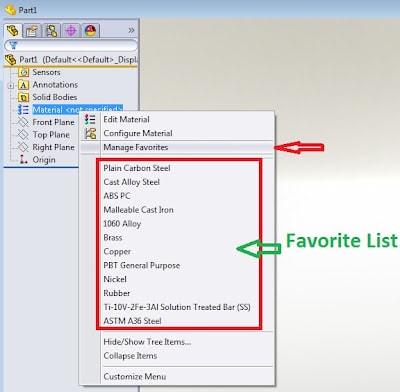This screenshot has width=400, height=392.
Task: Select the Material not specified item
Action: pyautogui.click(x=78, y=109)
